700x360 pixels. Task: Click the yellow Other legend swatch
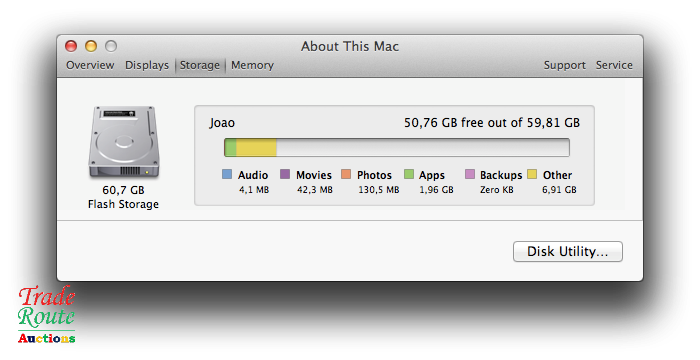532,174
